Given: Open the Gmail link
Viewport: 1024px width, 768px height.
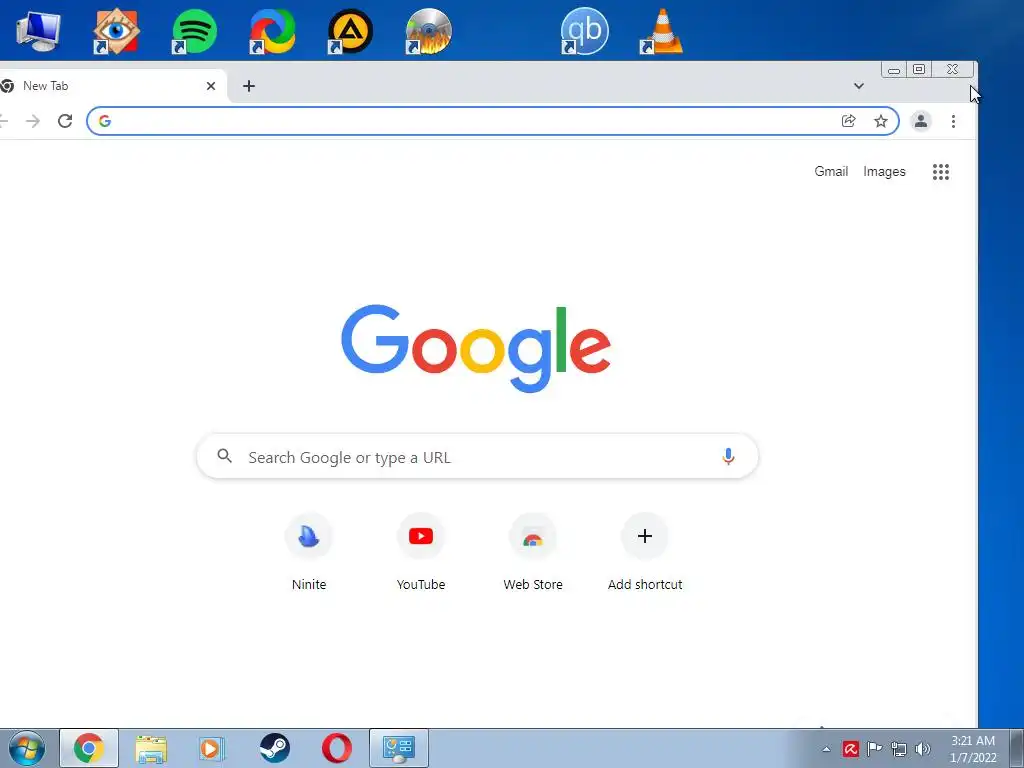Looking at the screenshot, I should 831,171.
